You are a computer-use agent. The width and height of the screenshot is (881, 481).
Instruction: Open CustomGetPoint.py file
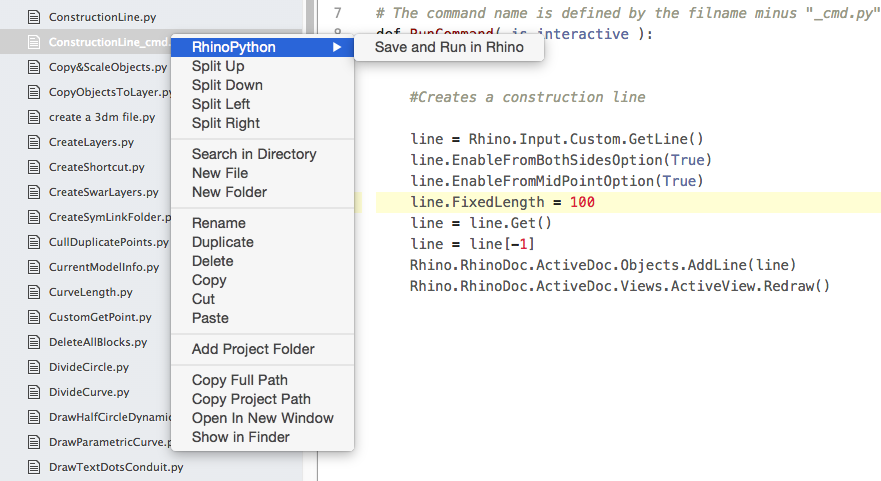coord(100,317)
